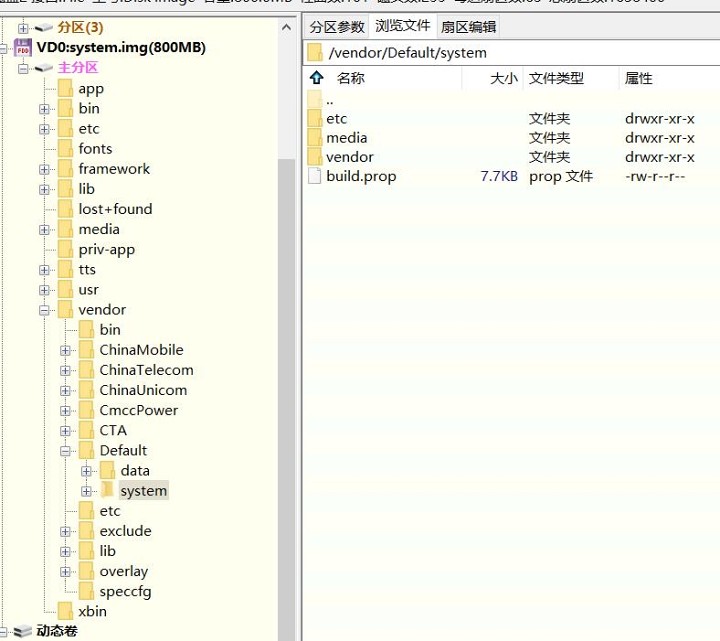Screen dimensions: 720x641
Task: Select the ChinaTelecom tree item
Action: (146, 370)
